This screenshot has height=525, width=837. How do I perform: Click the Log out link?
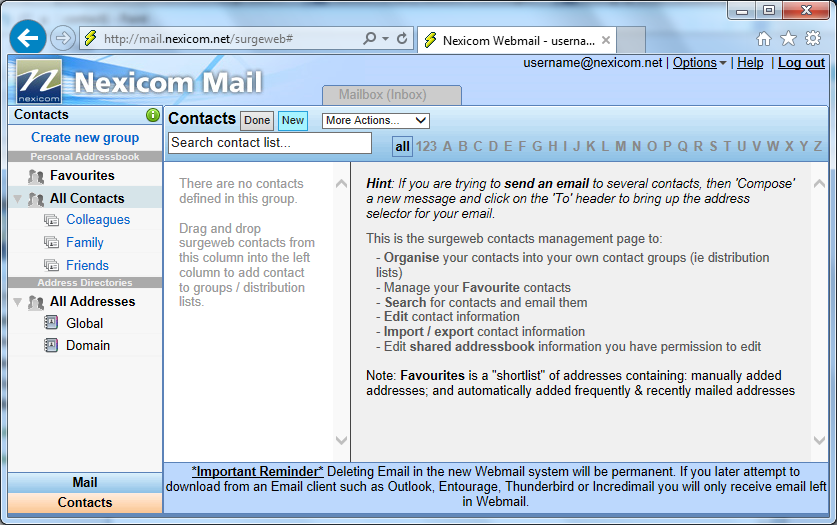pos(801,63)
